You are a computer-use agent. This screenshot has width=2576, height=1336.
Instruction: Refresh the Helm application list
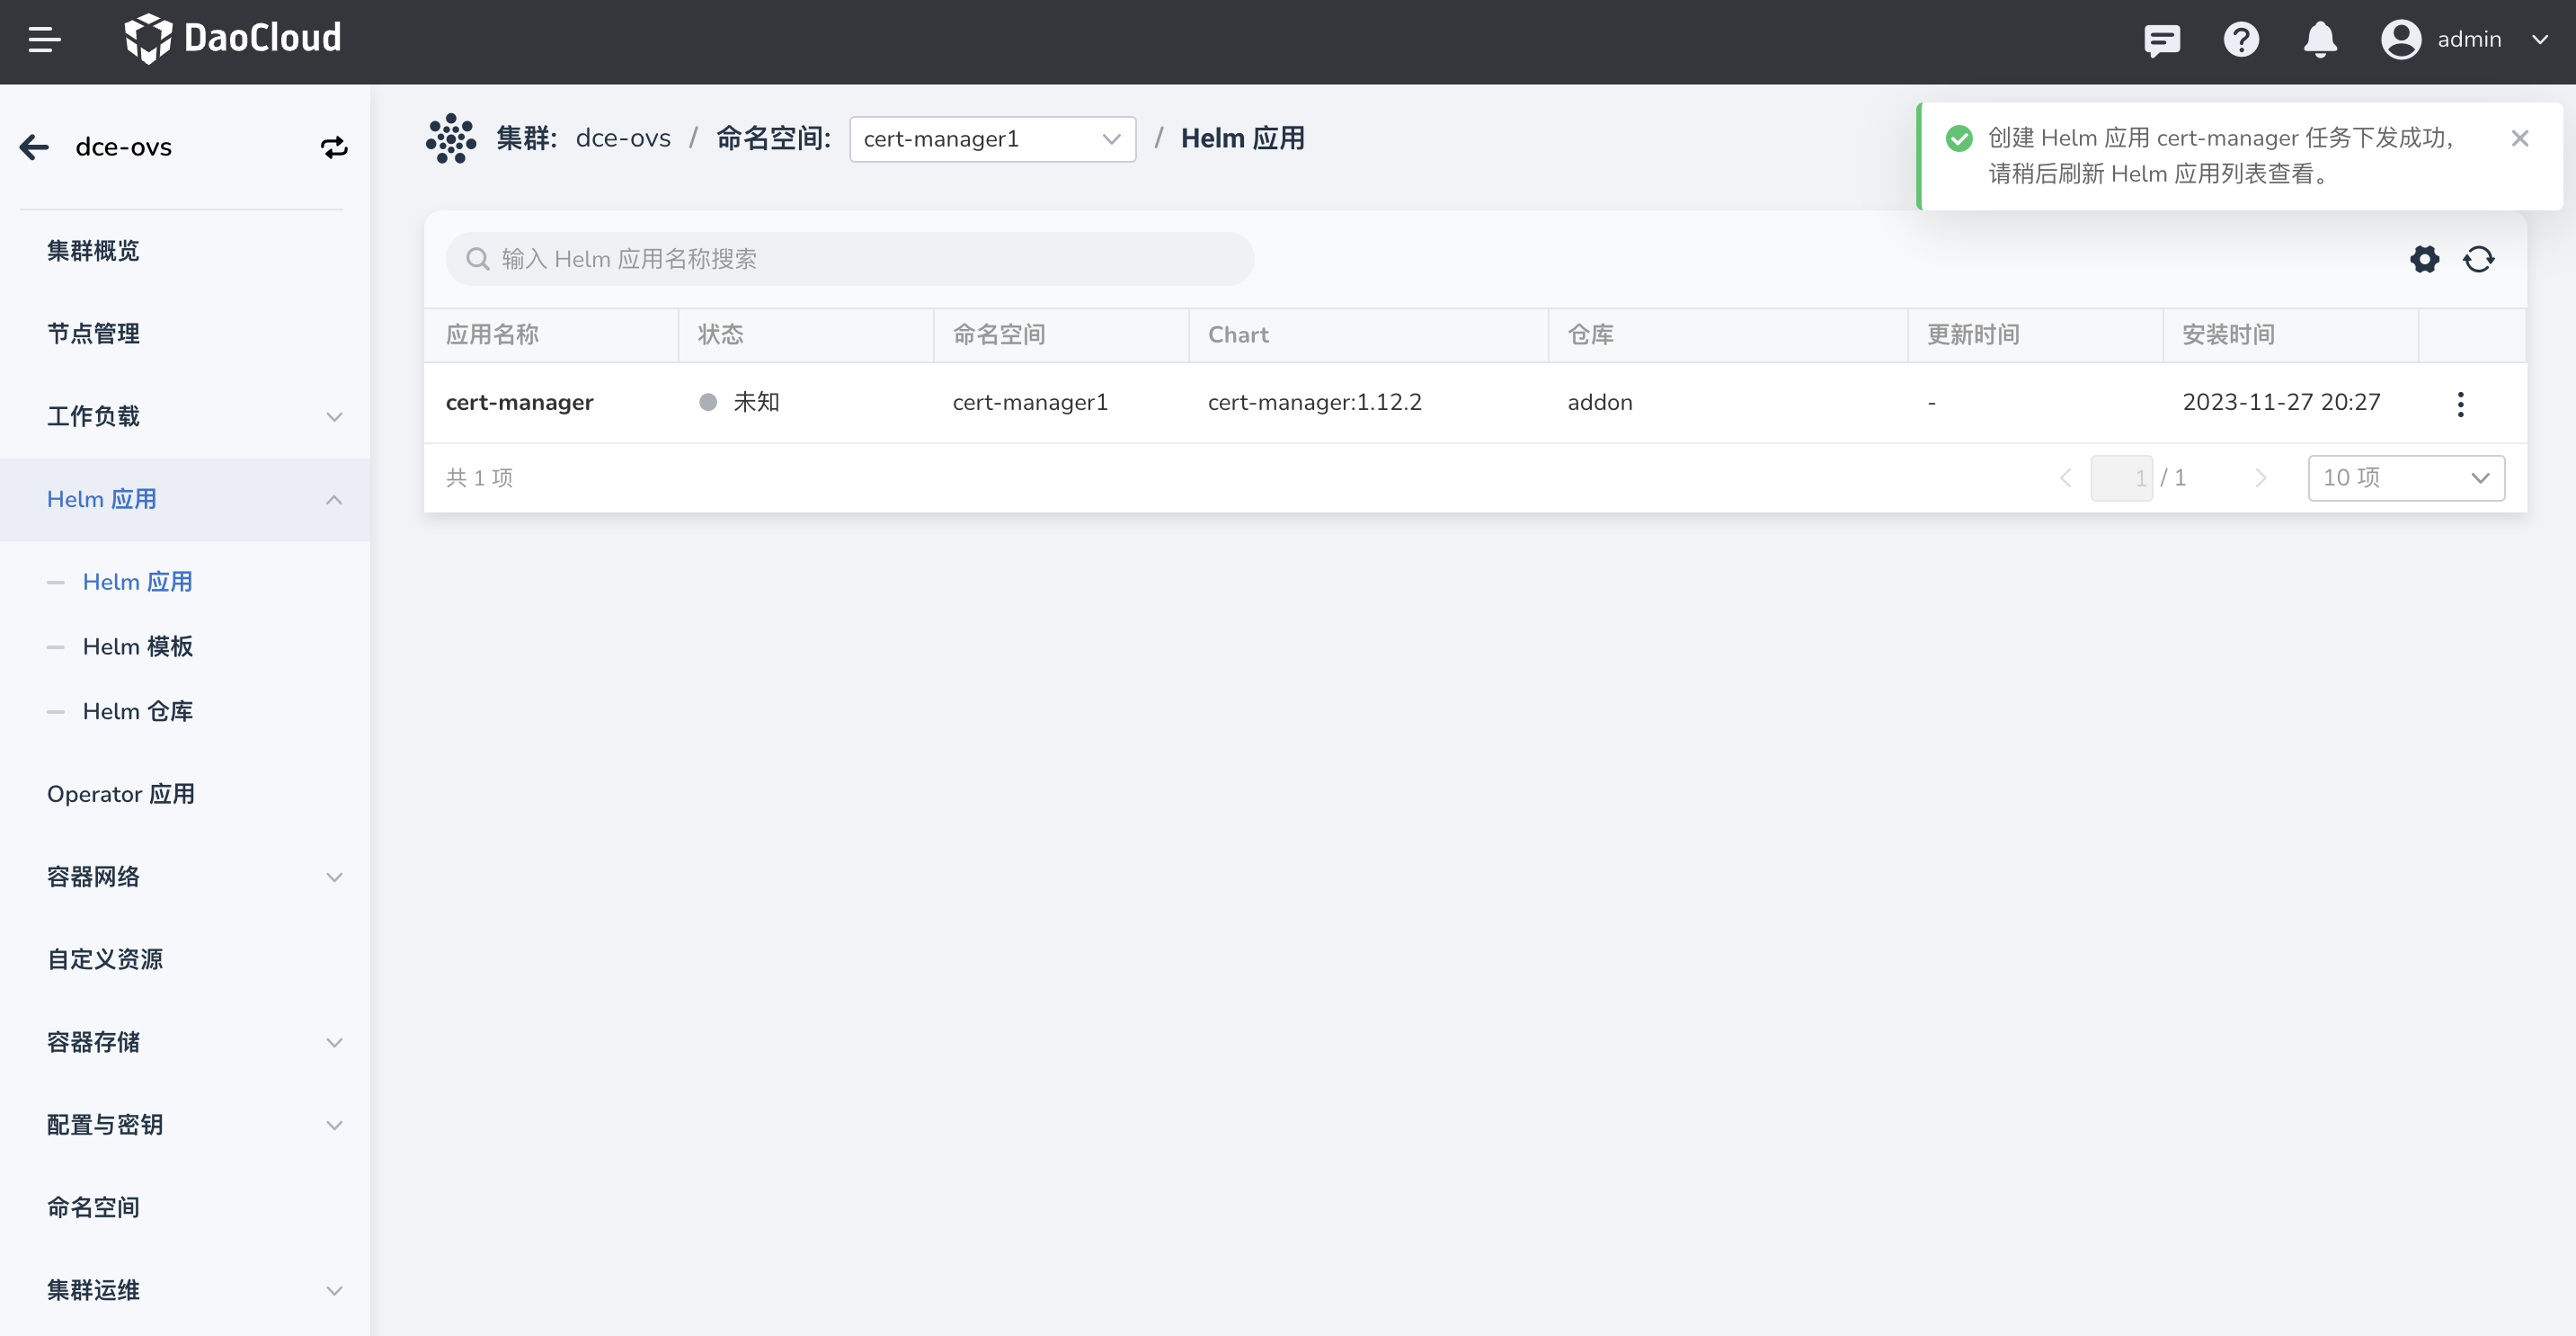(2479, 259)
